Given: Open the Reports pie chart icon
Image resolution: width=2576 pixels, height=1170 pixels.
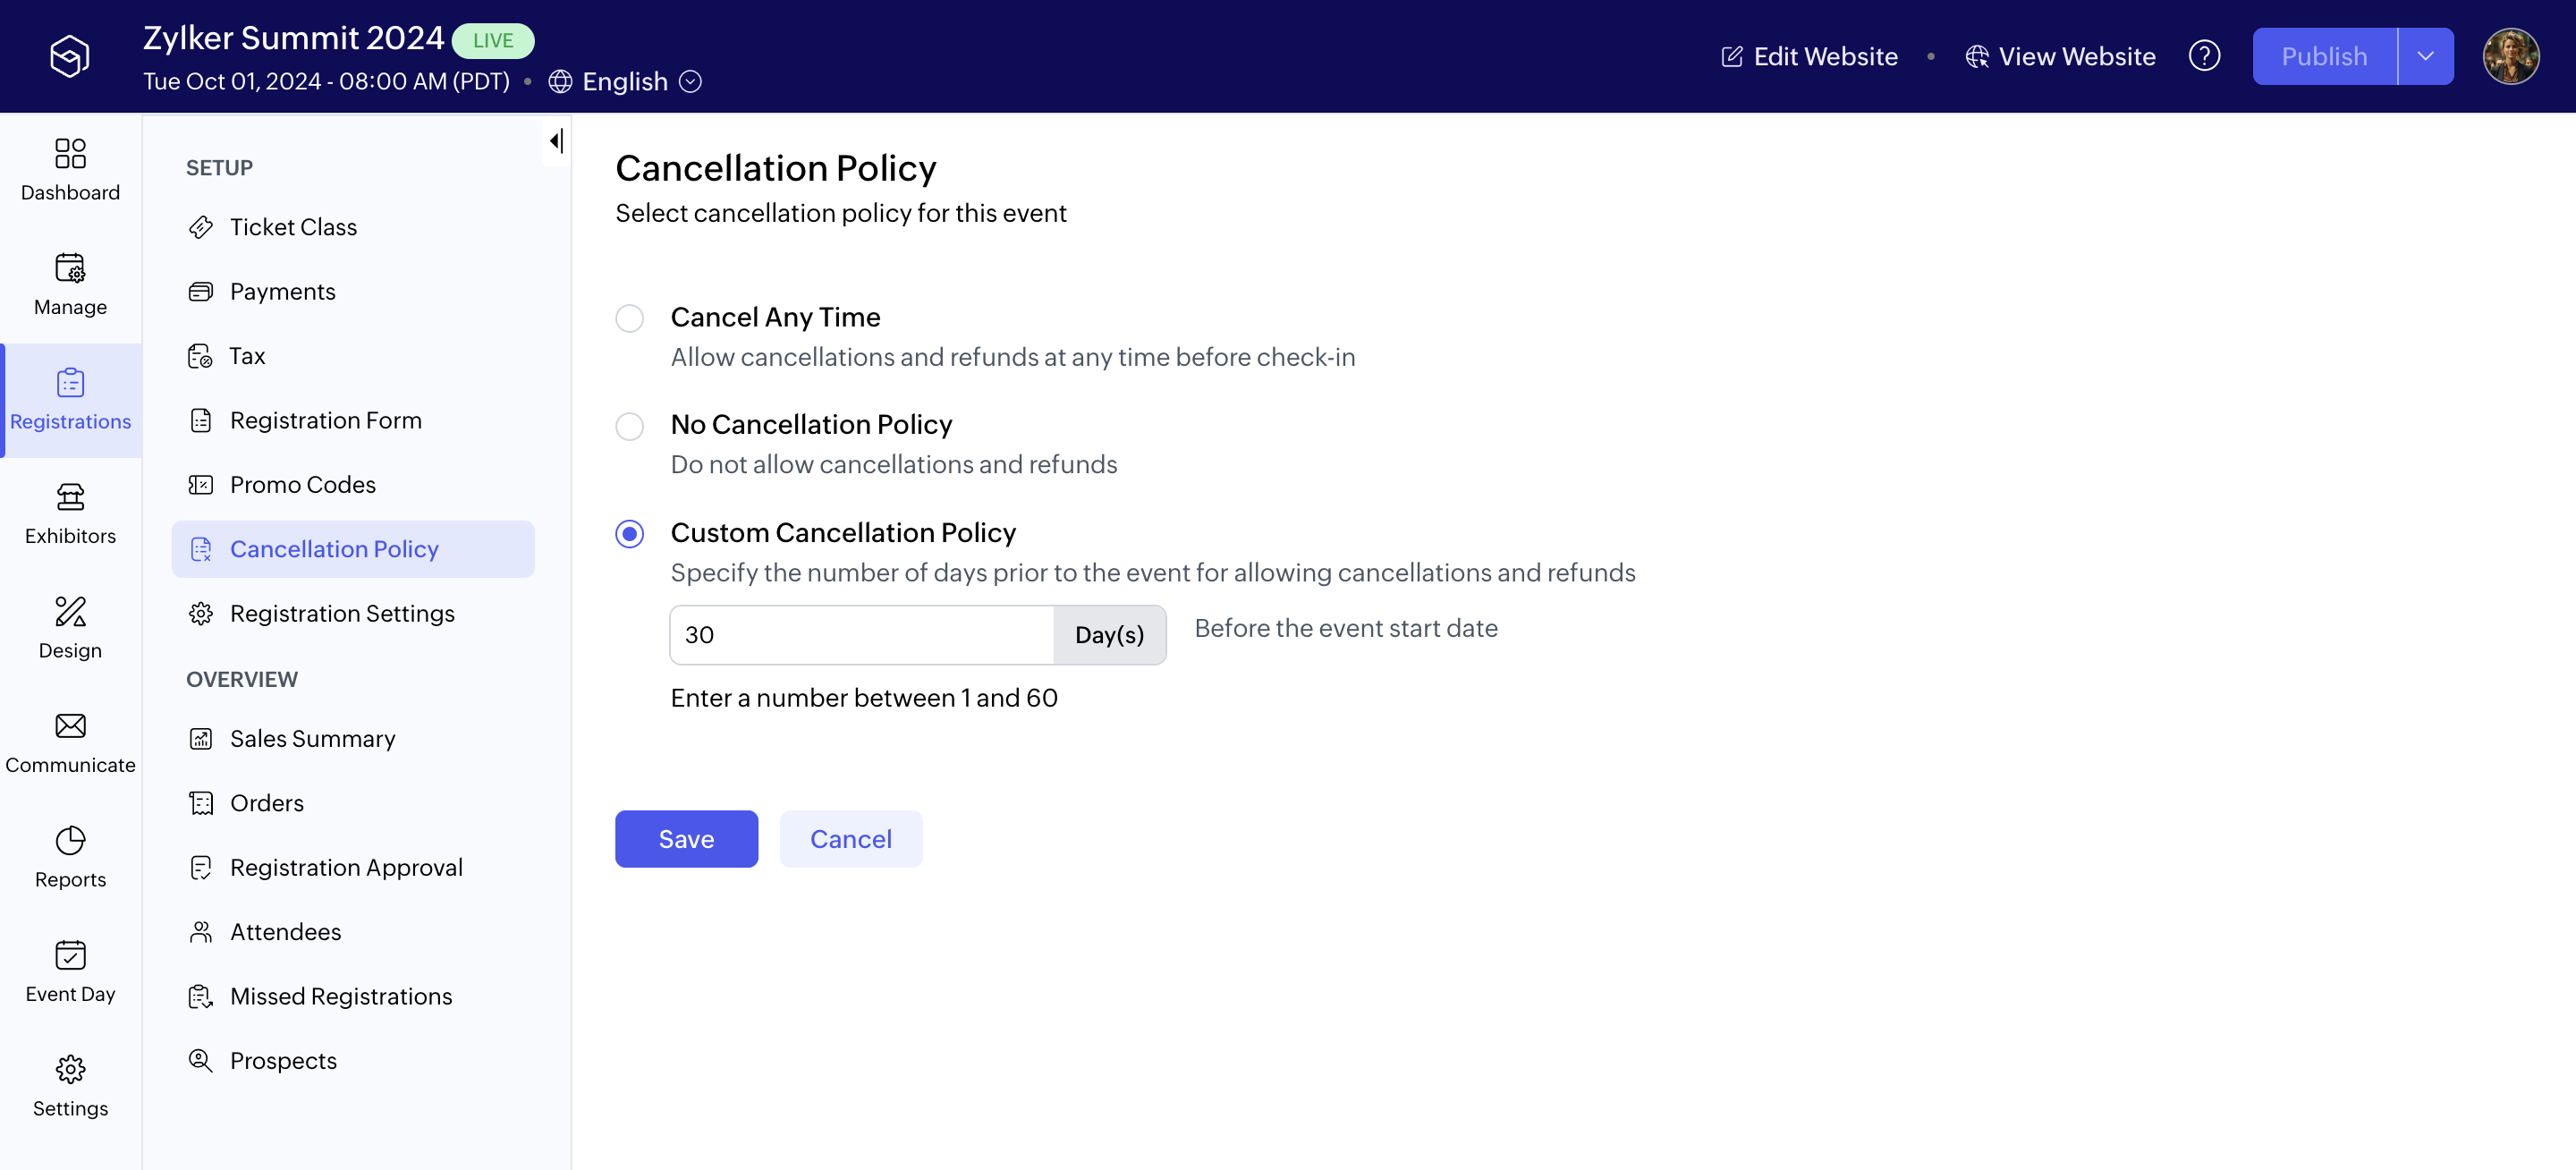Looking at the screenshot, I should coord(70,840).
